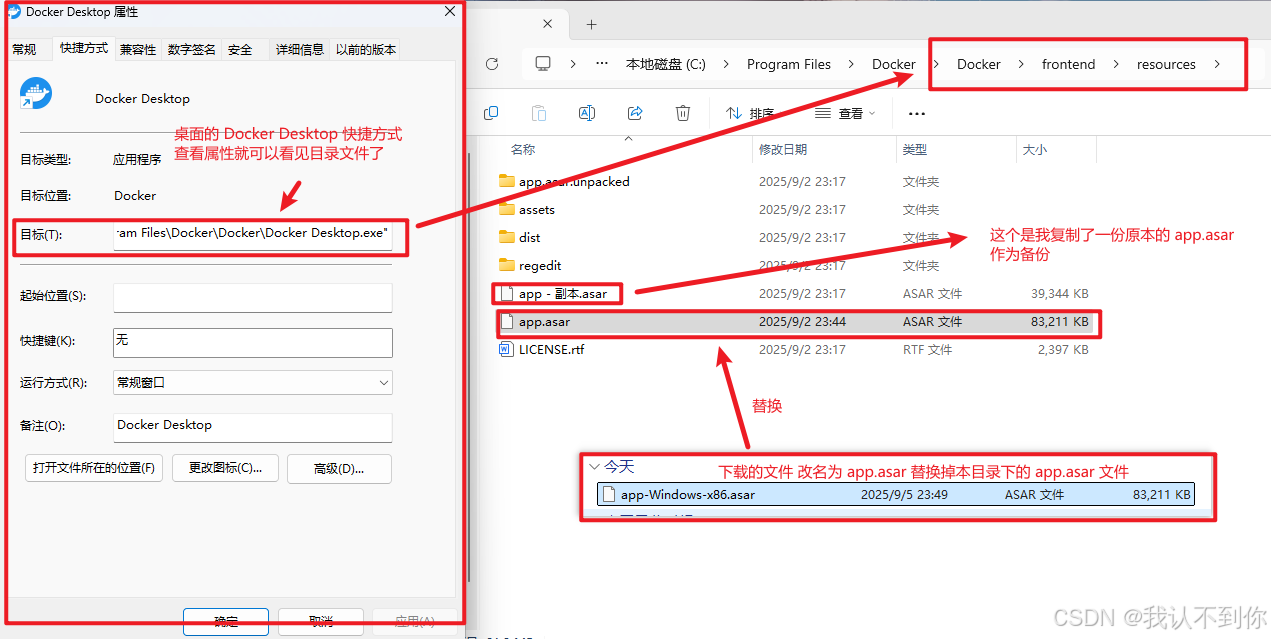Click the 目标(T) path input field
Viewport: 1271px width, 639px height.
tap(252, 233)
